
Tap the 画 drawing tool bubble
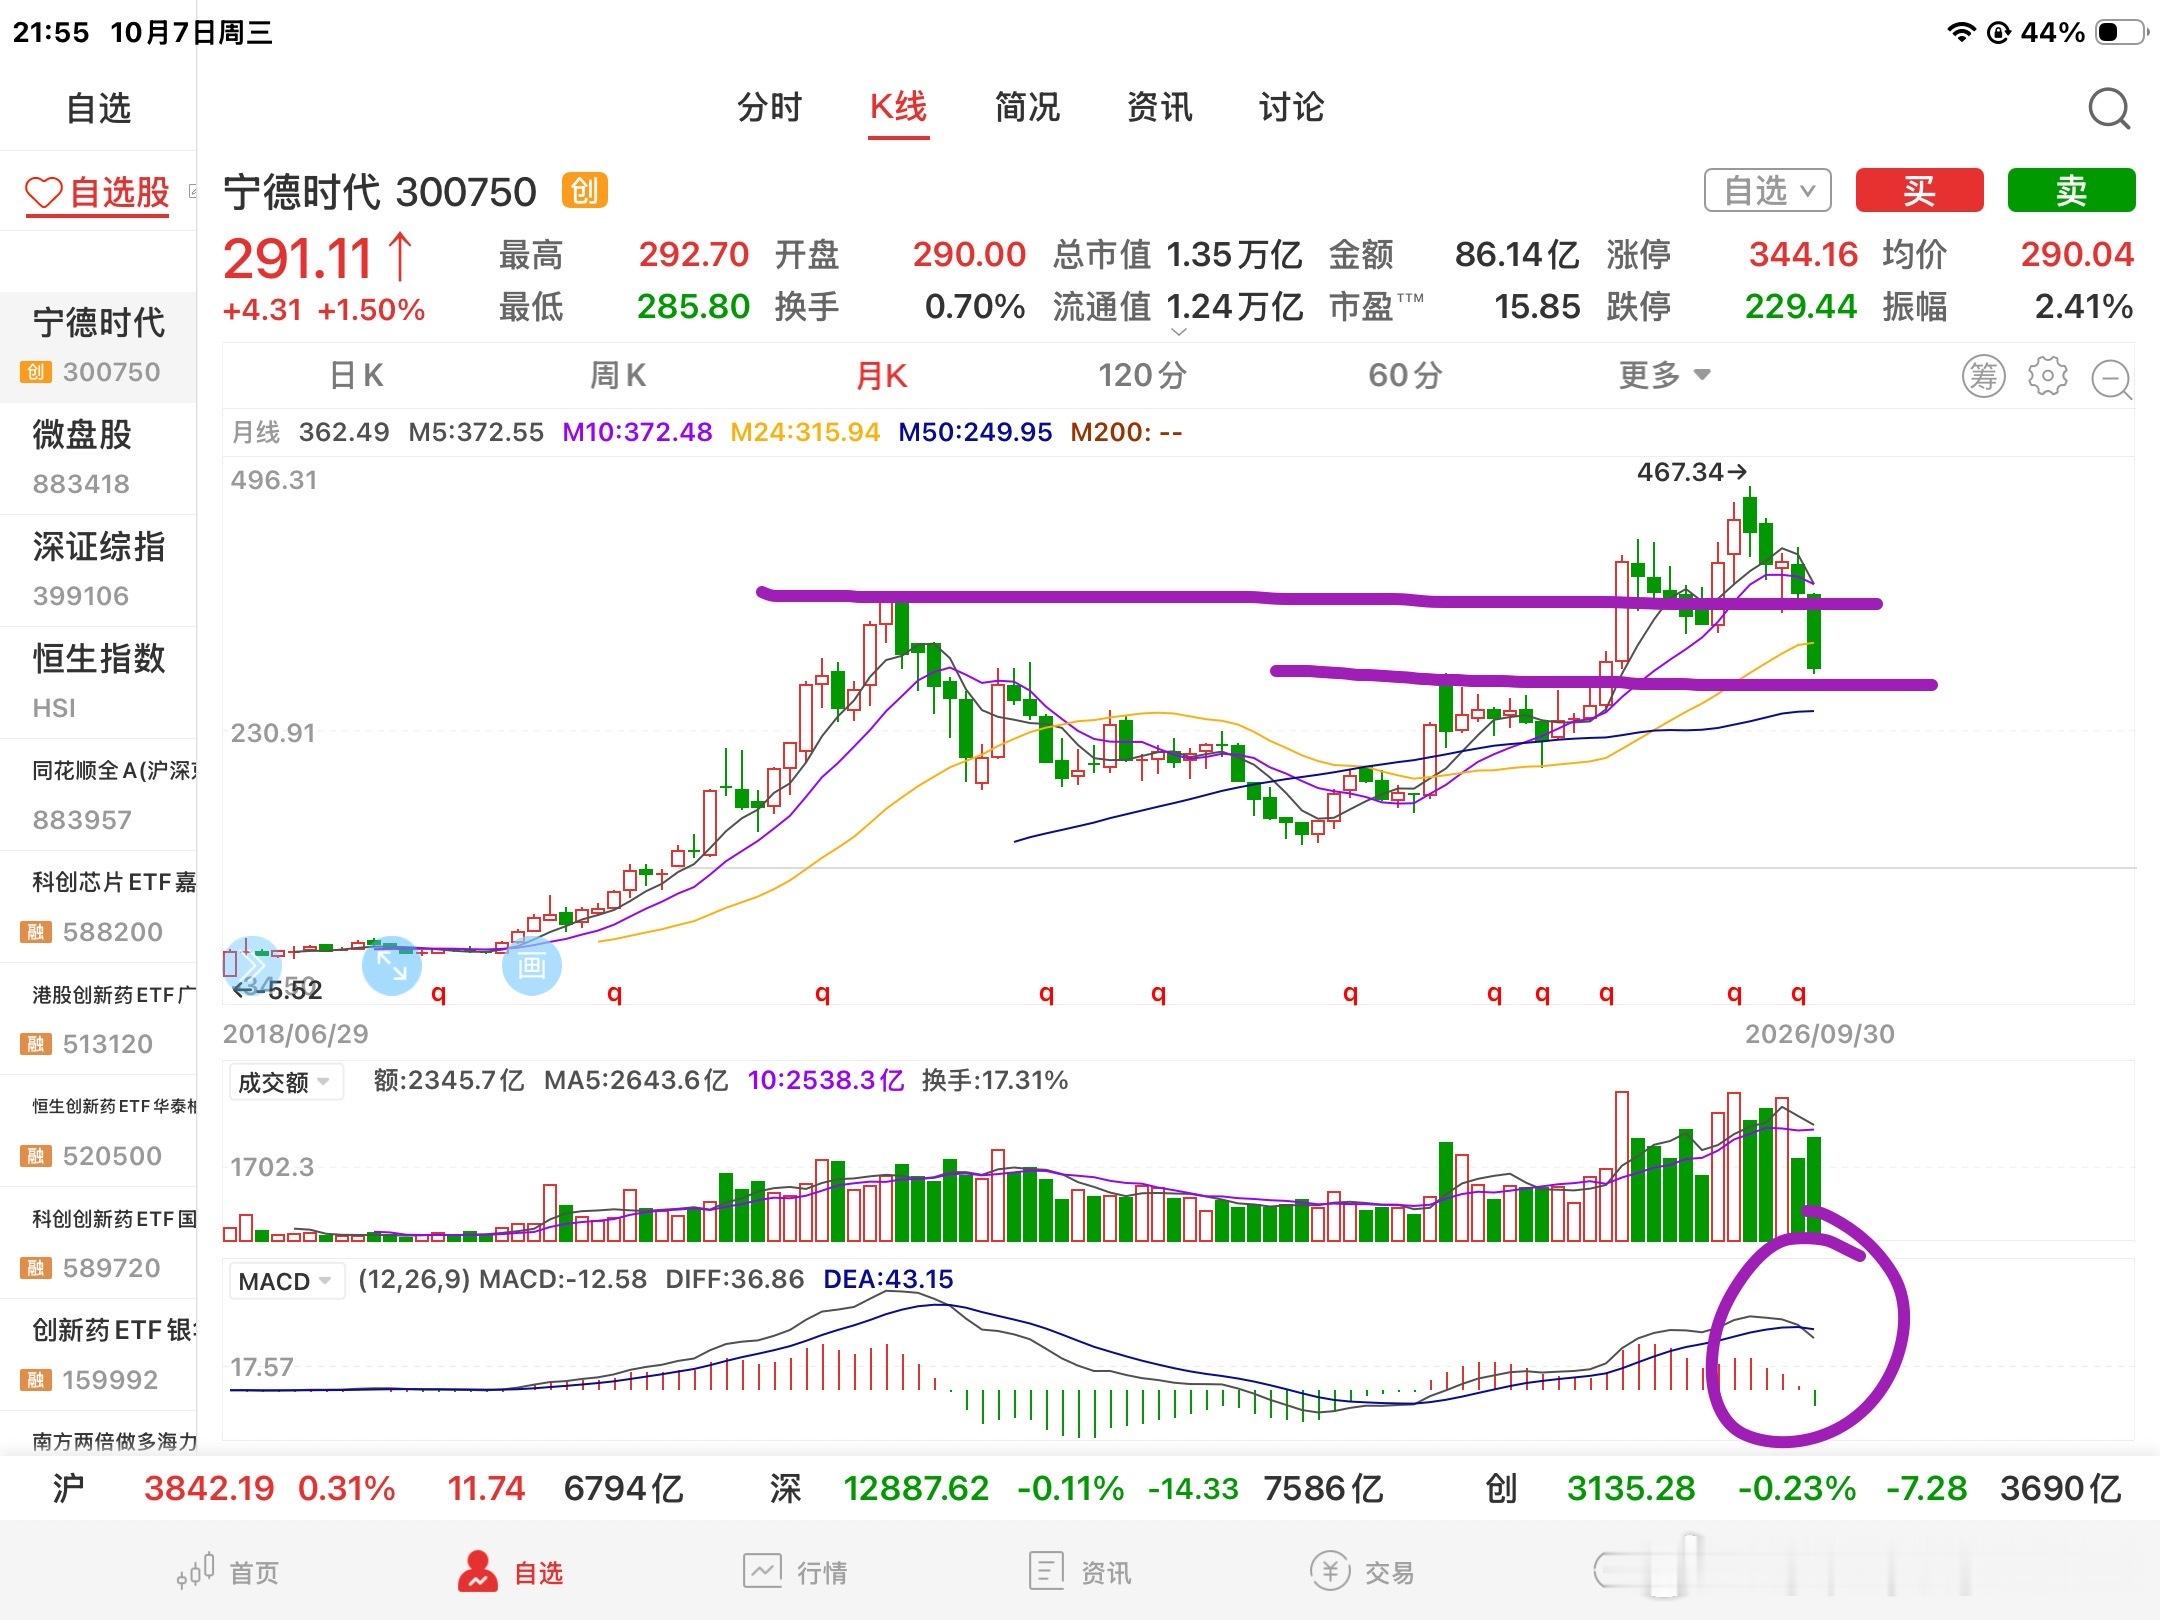click(531, 966)
